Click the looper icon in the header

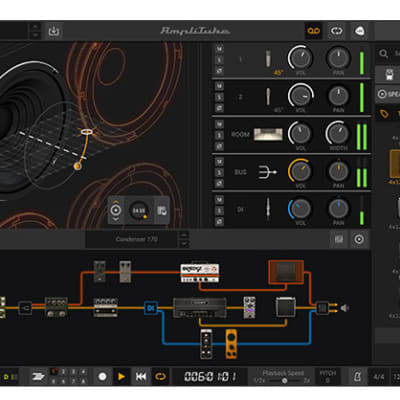336,31
